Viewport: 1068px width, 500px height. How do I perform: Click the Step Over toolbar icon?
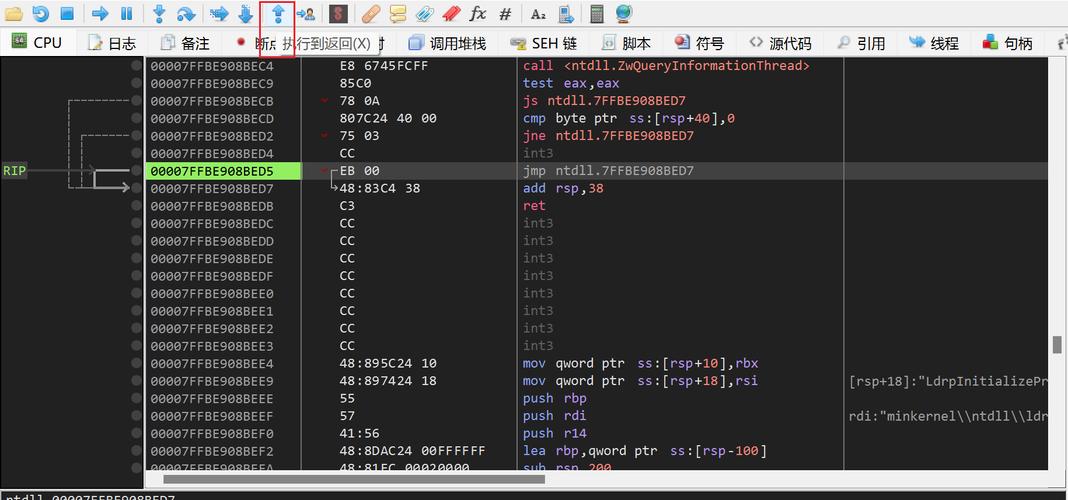(186, 14)
